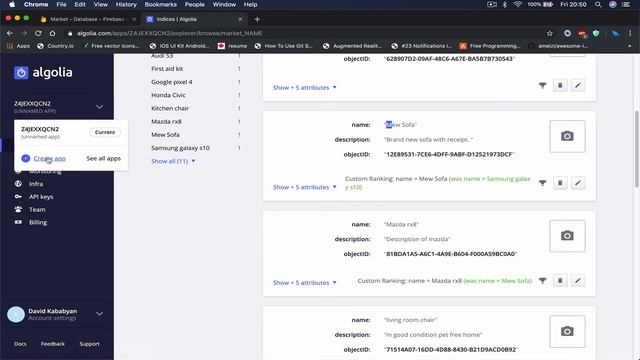The height and width of the screenshot is (360, 640).
Task: Click the Team people icon
Action: pos(18,209)
